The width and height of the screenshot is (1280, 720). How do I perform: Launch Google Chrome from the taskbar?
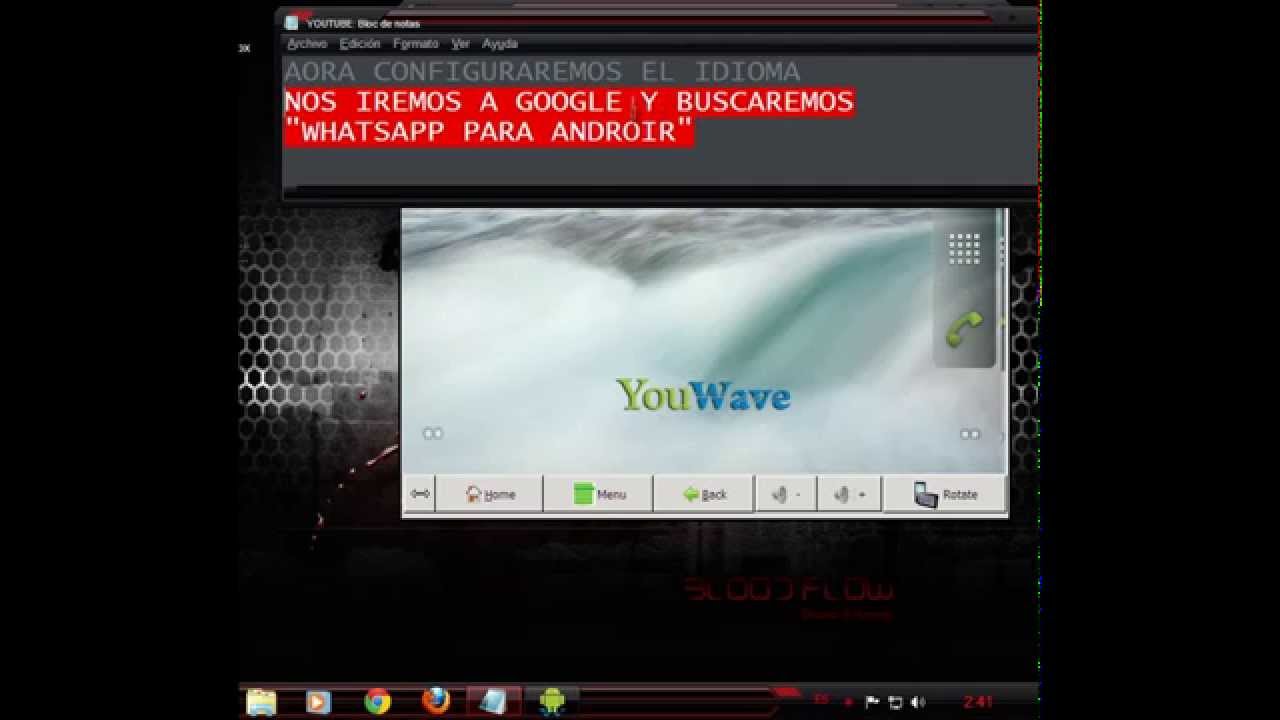(x=377, y=702)
